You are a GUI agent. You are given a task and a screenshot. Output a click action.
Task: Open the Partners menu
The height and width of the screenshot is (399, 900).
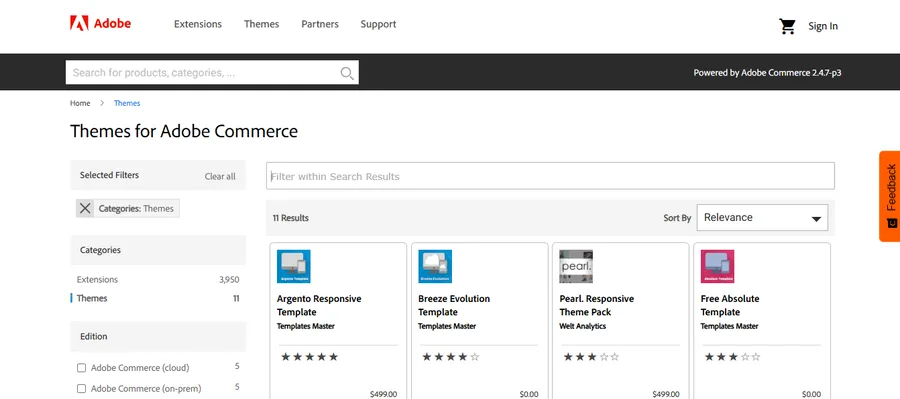pyautogui.click(x=320, y=24)
